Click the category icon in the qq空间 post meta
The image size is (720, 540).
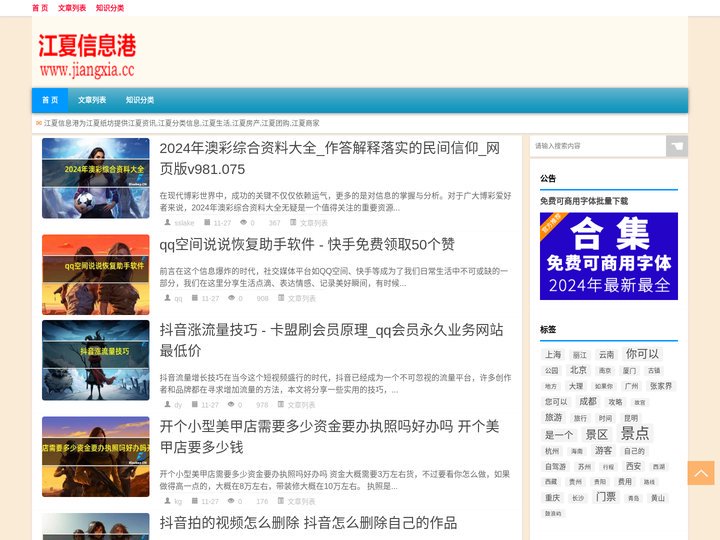pyautogui.click(x=281, y=298)
